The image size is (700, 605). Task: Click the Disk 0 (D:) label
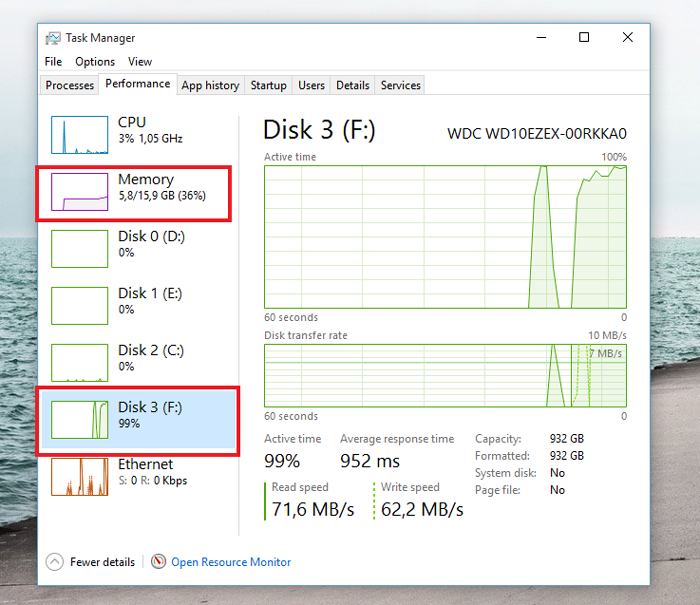click(x=151, y=236)
